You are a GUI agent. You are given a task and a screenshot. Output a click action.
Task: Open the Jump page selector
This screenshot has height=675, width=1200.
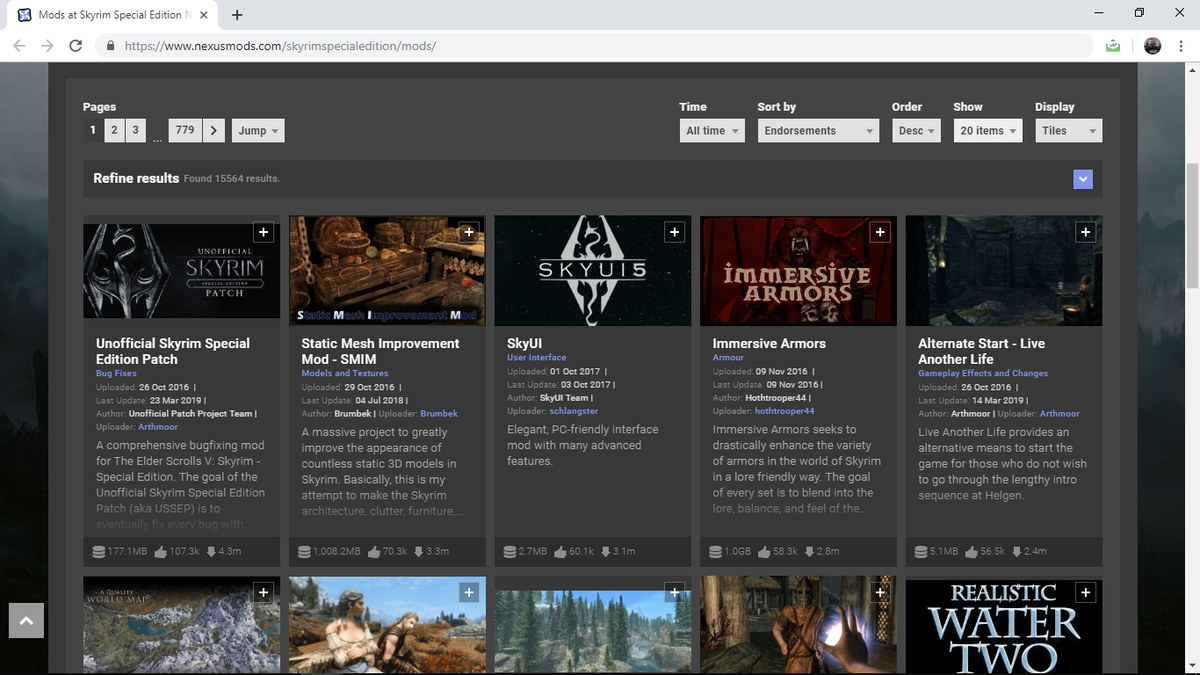257,130
